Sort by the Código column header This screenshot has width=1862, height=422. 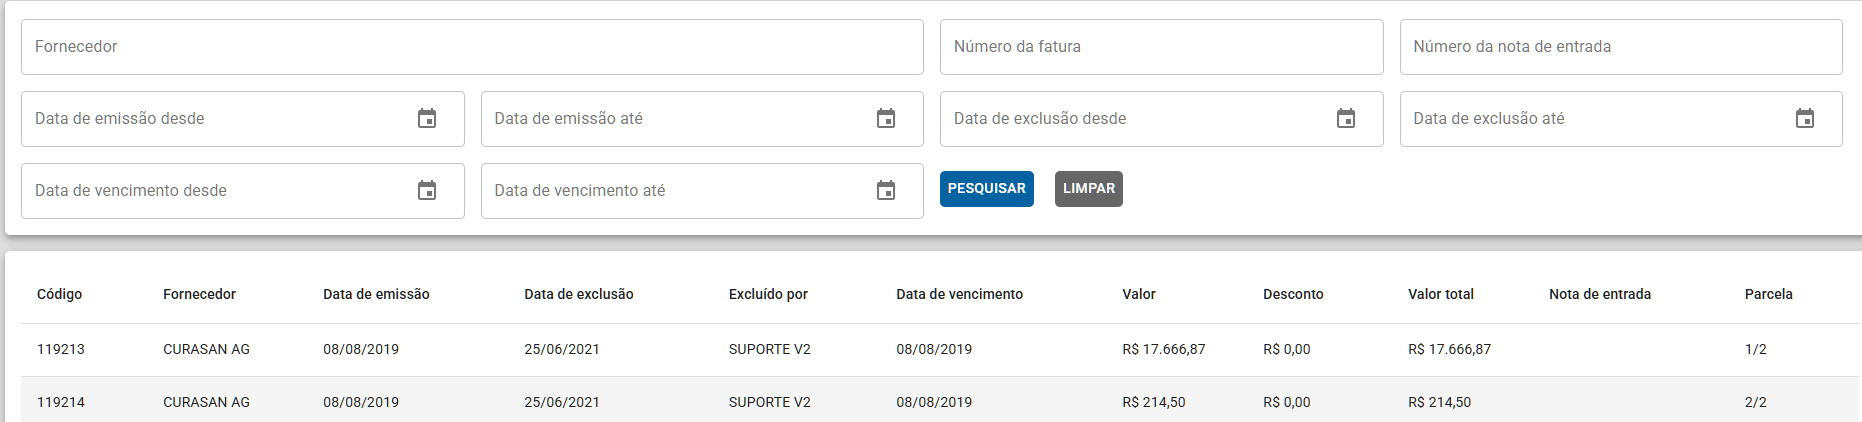(60, 294)
